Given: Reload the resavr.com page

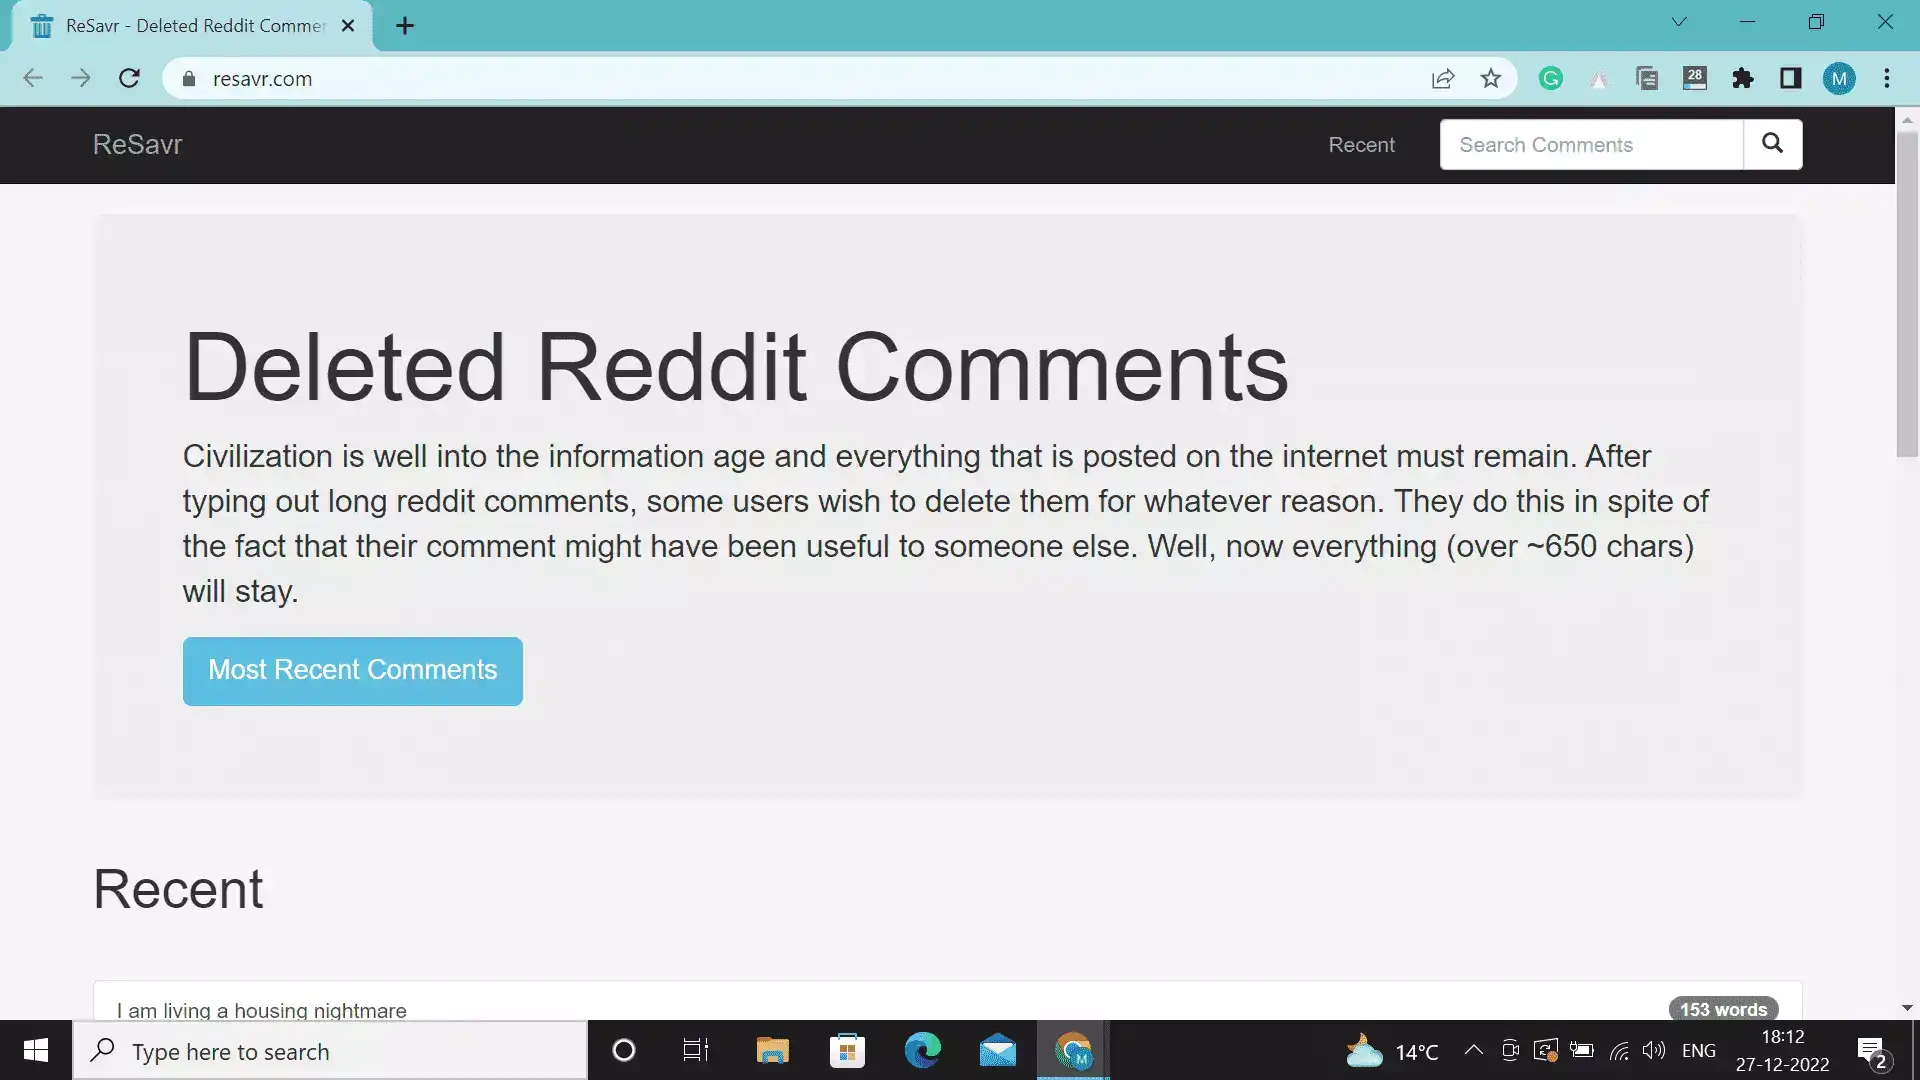Looking at the screenshot, I should [x=129, y=78].
